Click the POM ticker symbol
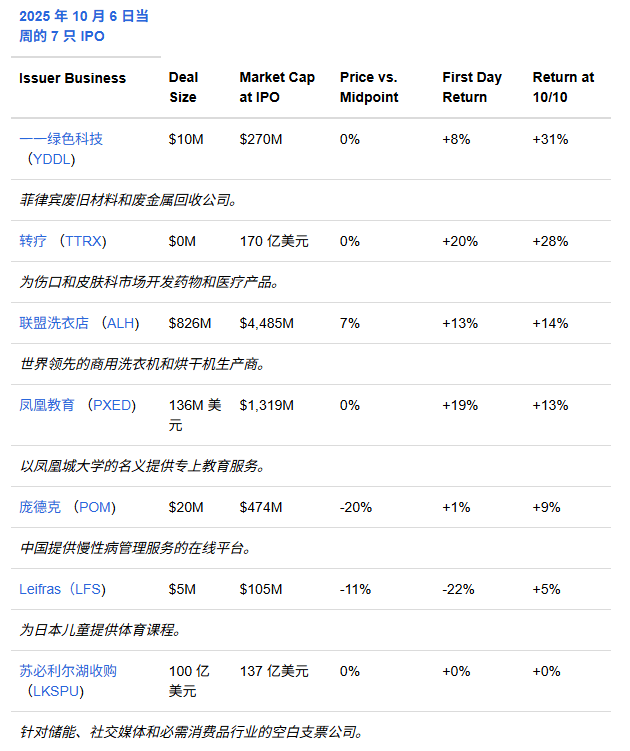The height and width of the screenshot is (751, 630). 98,507
